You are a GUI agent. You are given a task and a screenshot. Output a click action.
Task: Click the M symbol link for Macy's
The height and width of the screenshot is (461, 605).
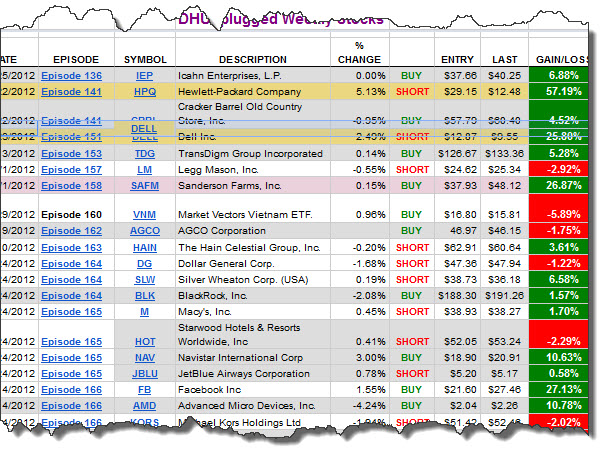click(144, 312)
